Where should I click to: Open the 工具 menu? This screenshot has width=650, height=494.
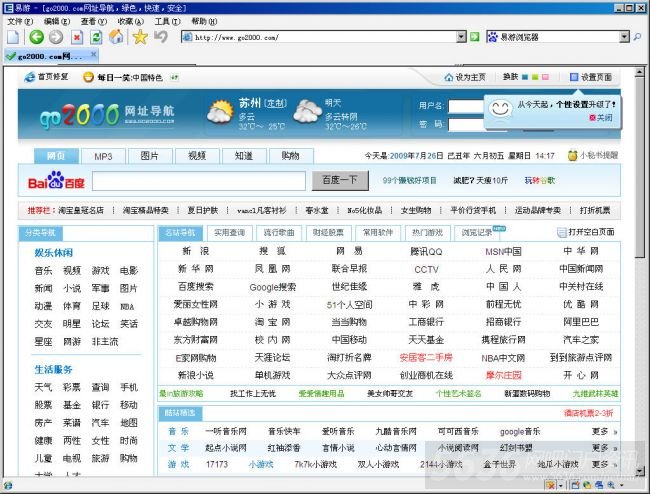[x=167, y=21]
